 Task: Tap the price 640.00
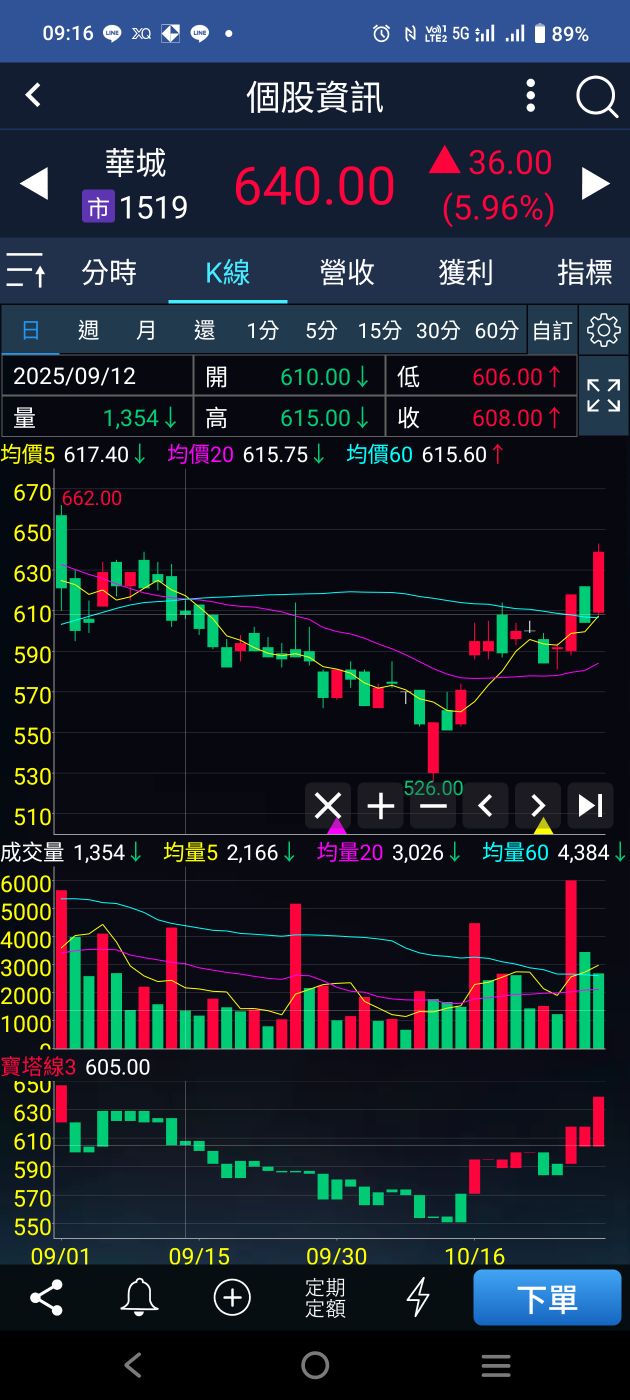314,186
